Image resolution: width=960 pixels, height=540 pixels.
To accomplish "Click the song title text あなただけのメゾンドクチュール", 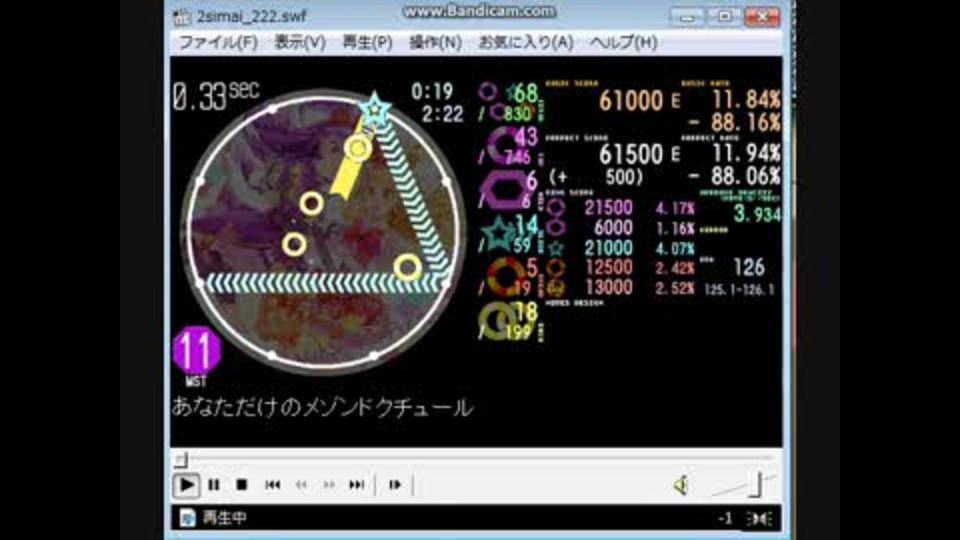I will pyautogui.click(x=322, y=407).
